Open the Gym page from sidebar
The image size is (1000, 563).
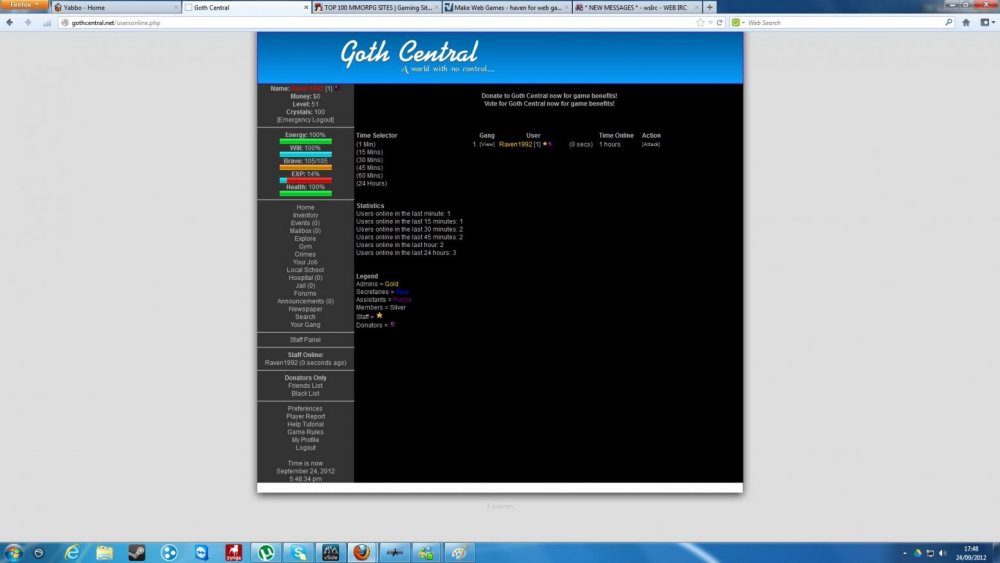[305, 246]
